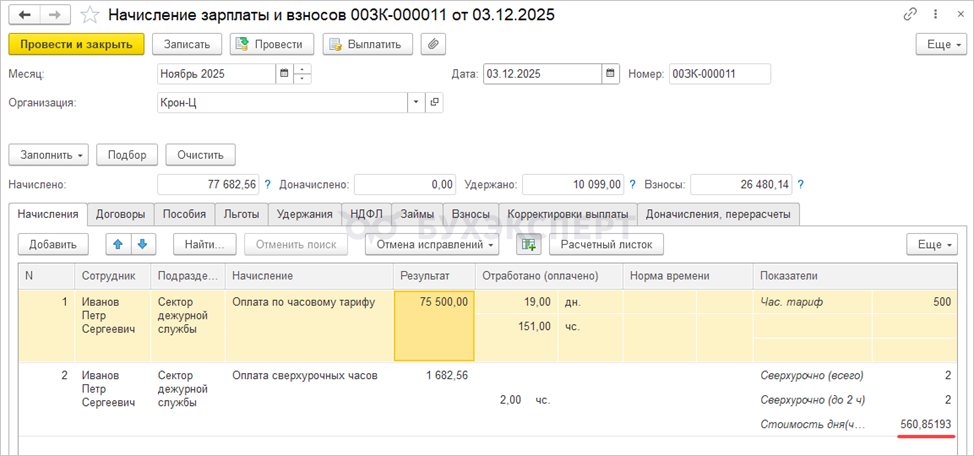The width and height of the screenshot is (974, 456).
Task: Click the Удержано field 10 099,00
Action: (x=573, y=185)
